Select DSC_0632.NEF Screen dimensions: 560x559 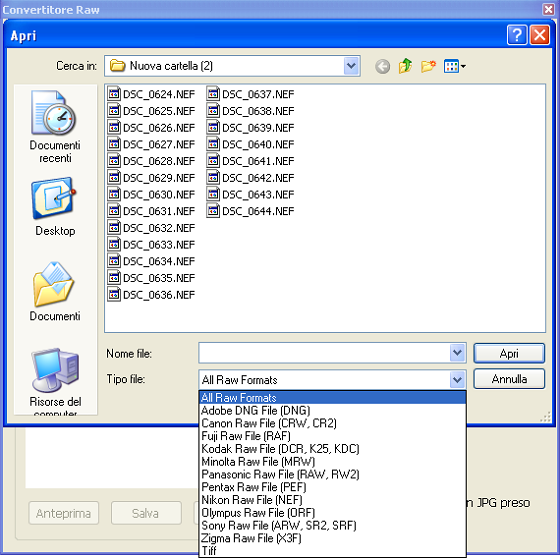tap(151, 228)
